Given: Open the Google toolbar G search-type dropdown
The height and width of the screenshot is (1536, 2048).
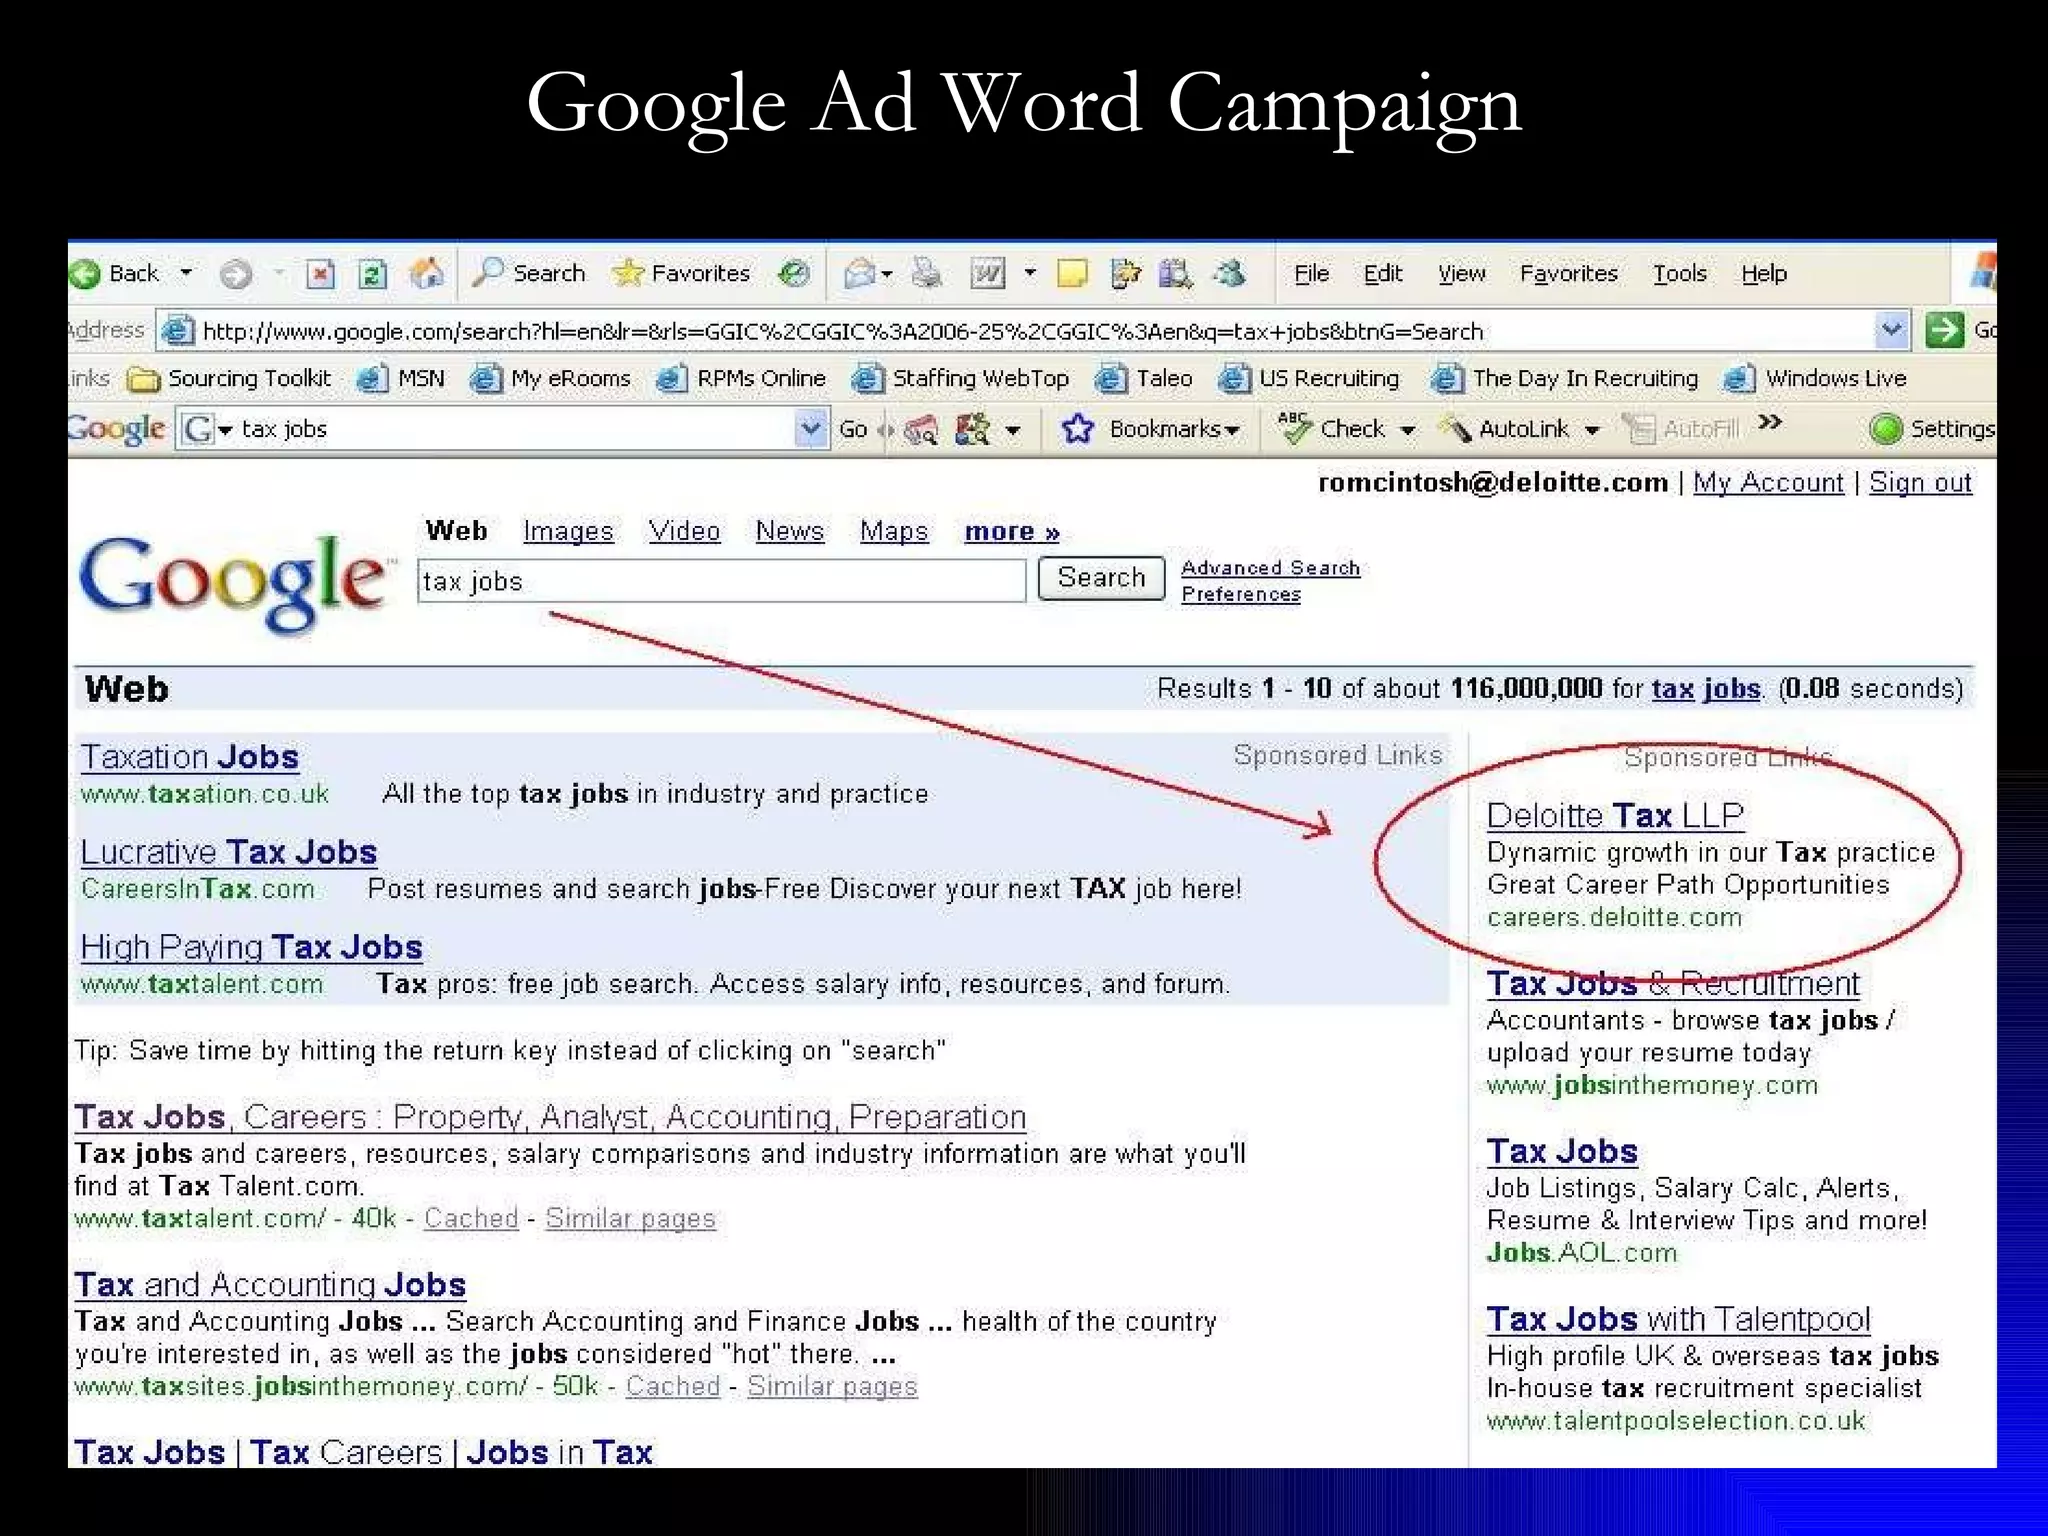Looking at the screenshot, I should point(207,430).
